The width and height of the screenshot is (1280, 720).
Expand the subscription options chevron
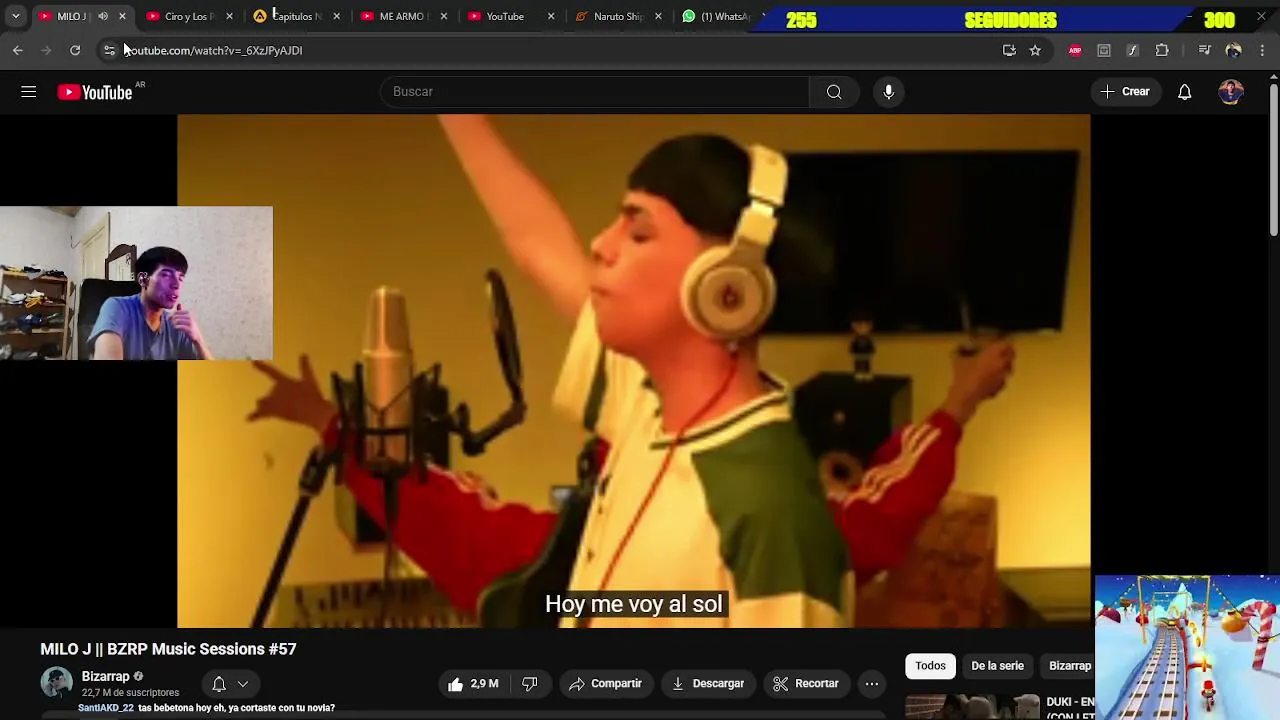pyautogui.click(x=243, y=684)
